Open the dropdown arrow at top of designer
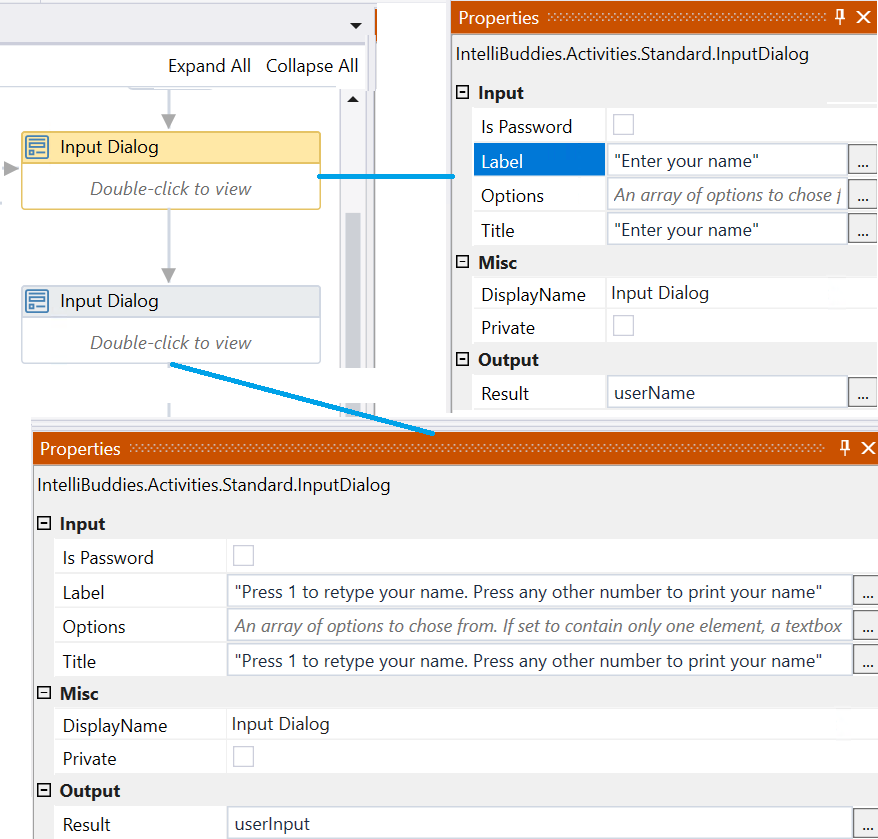878x839 pixels. point(355,25)
